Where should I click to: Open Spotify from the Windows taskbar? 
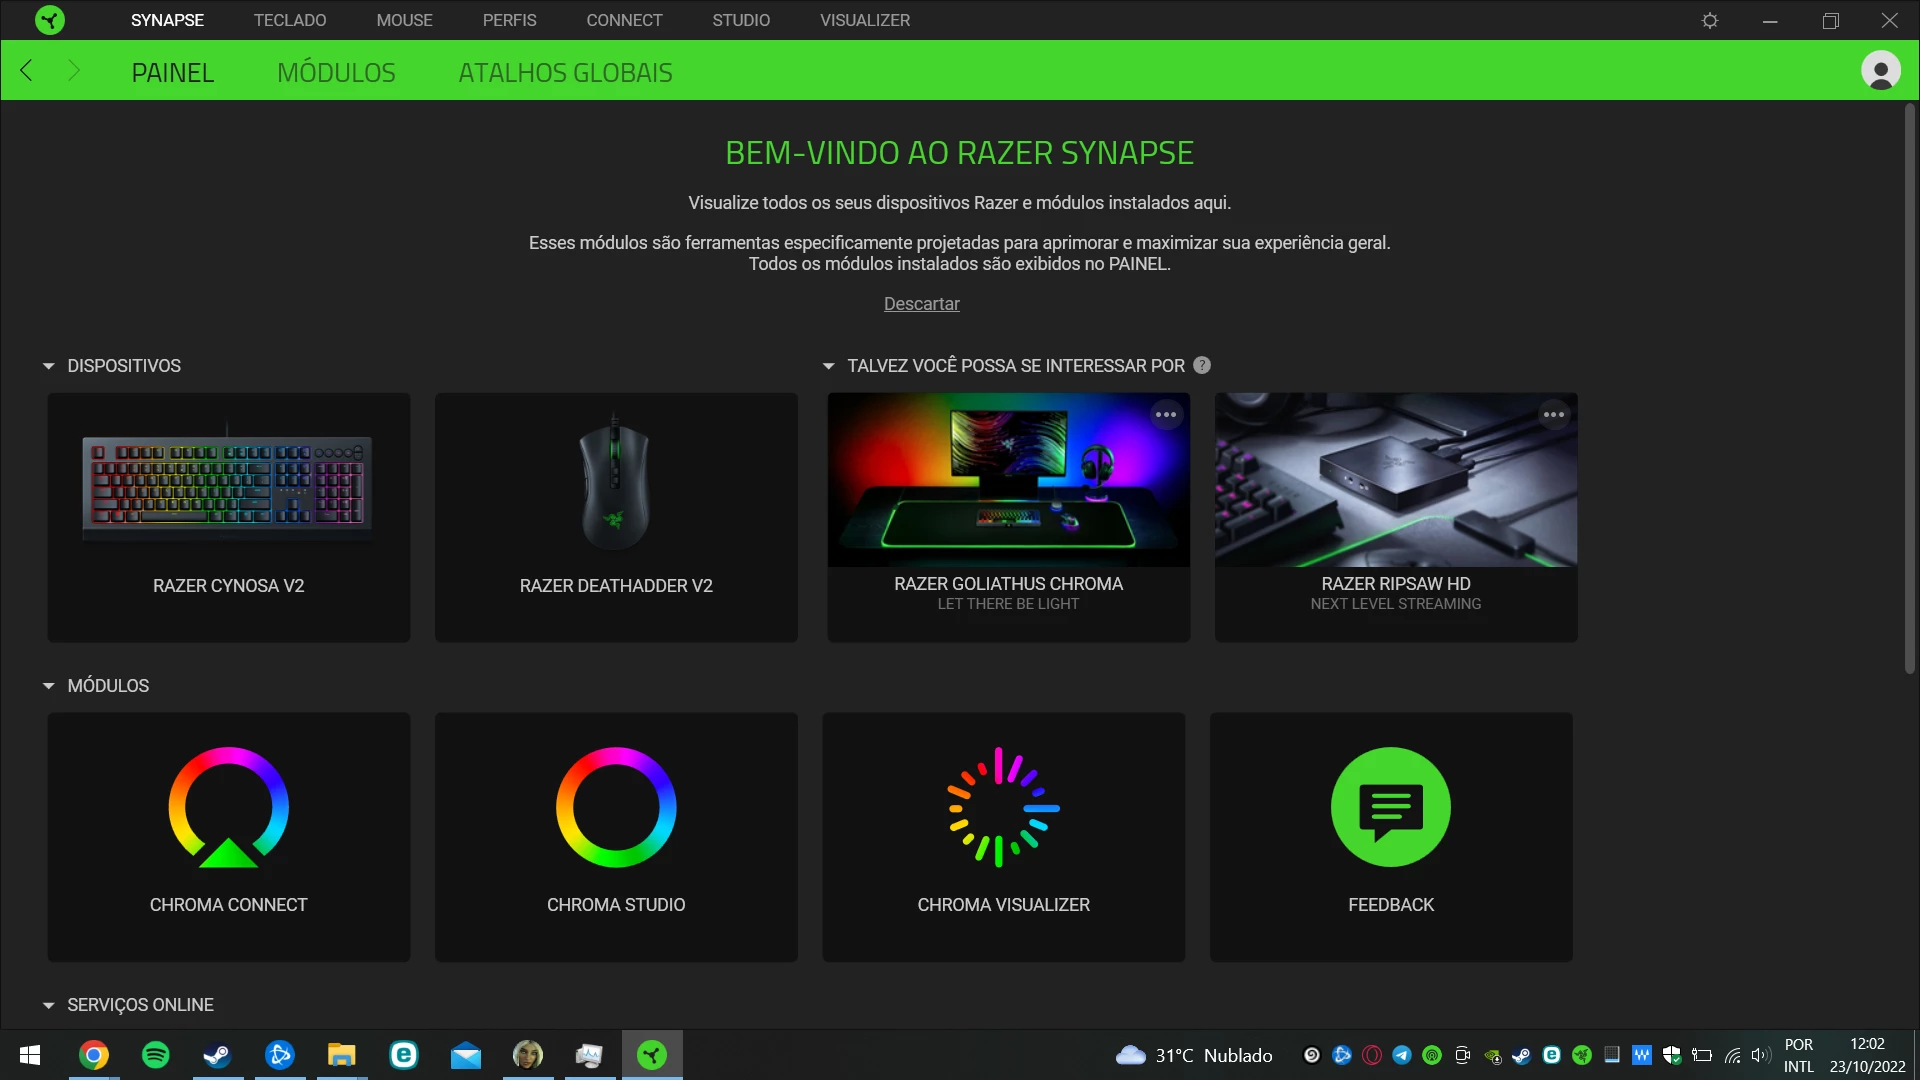[156, 1055]
